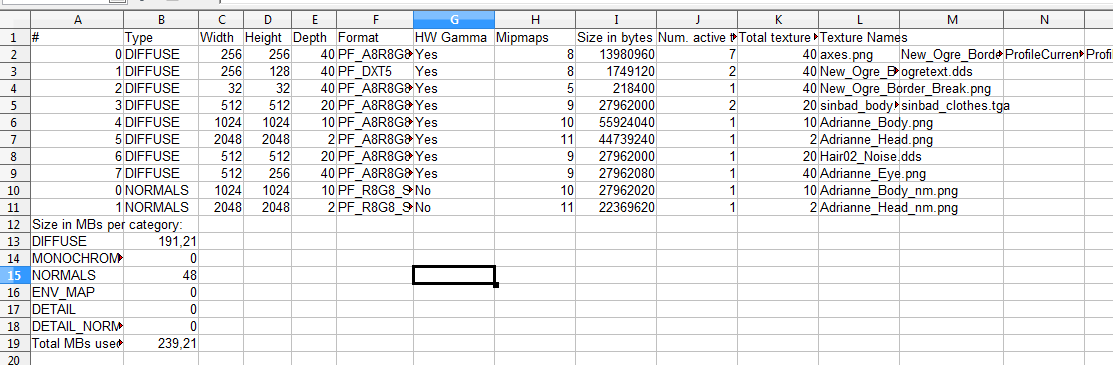Select the 'ENV_MAP' label cell
Image resolution: width=1113 pixels, height=365 pixels.
[x=77, y=293]
